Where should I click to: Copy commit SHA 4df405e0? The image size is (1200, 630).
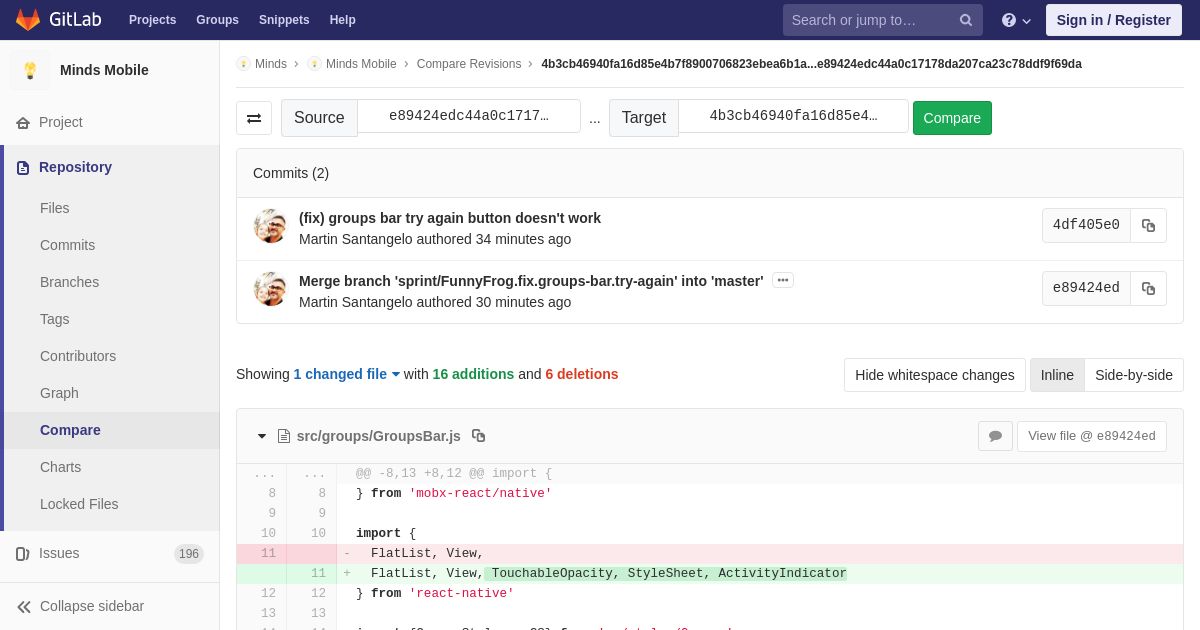[1148, 225]
